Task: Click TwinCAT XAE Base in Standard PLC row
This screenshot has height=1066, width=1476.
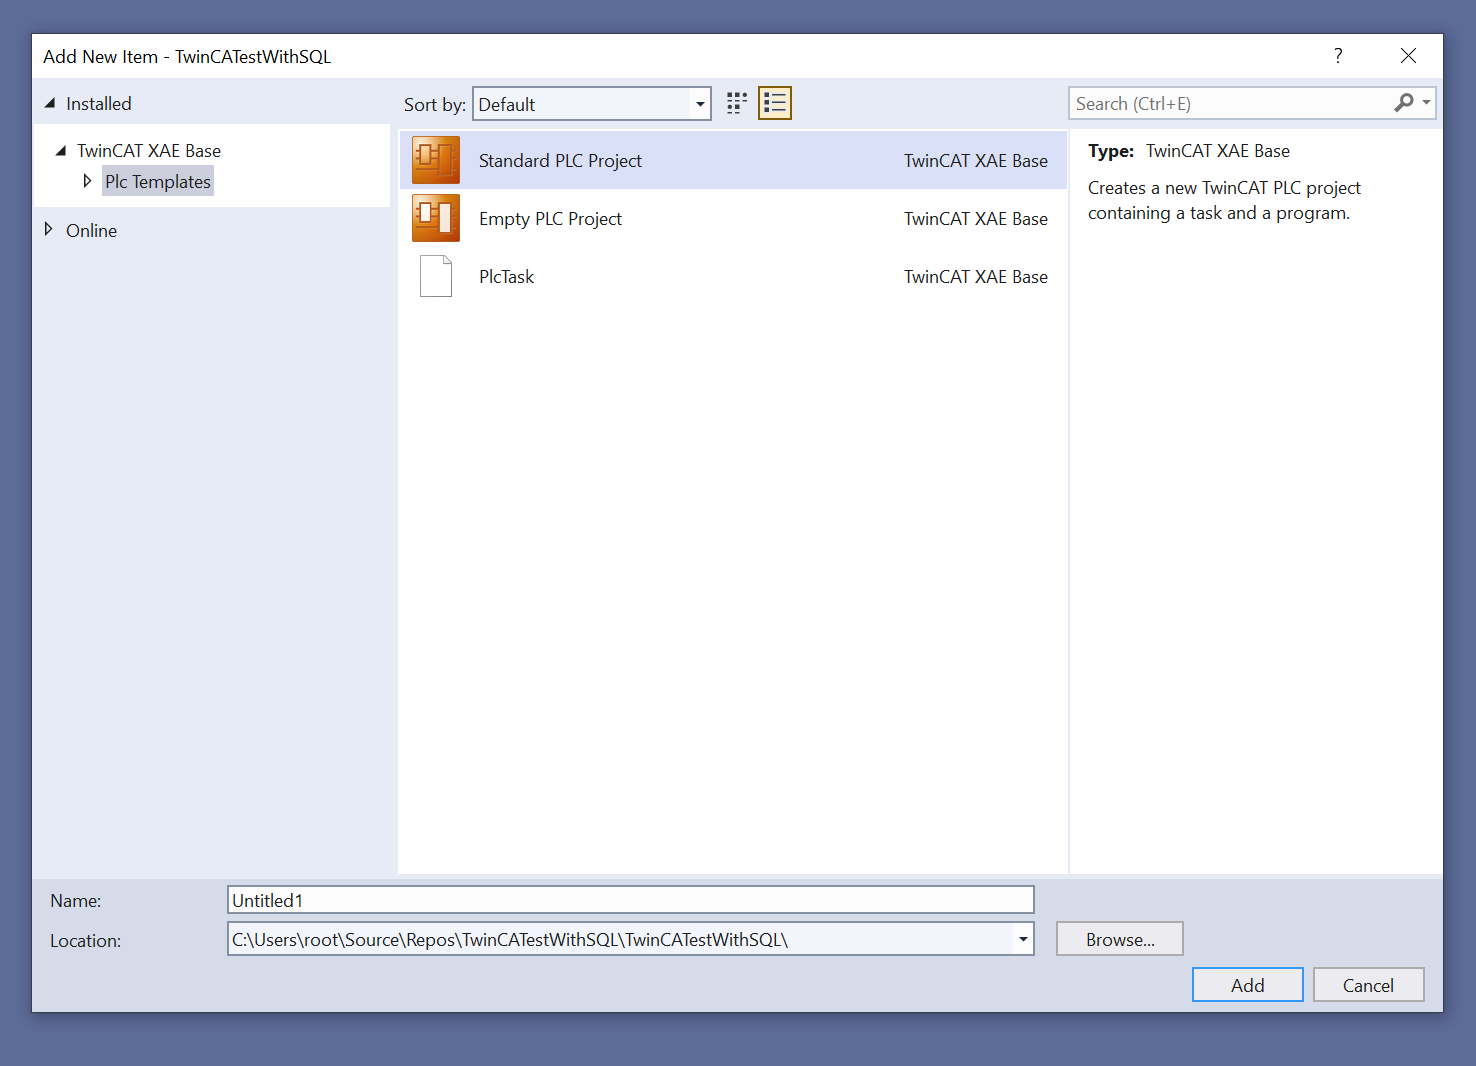Action: [x=976, y=160]
